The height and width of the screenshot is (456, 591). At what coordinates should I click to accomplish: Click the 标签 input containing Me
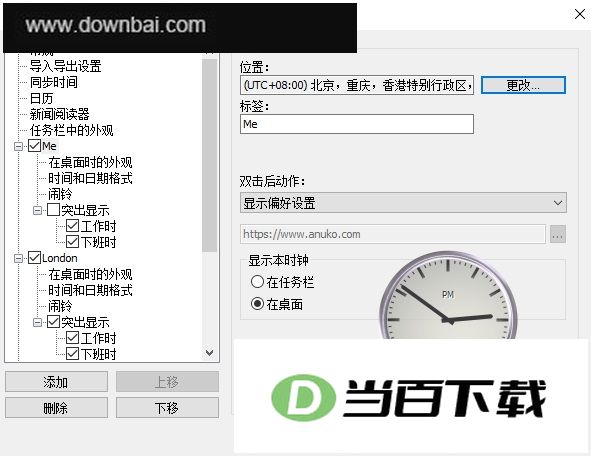click(x=357, y=124)
